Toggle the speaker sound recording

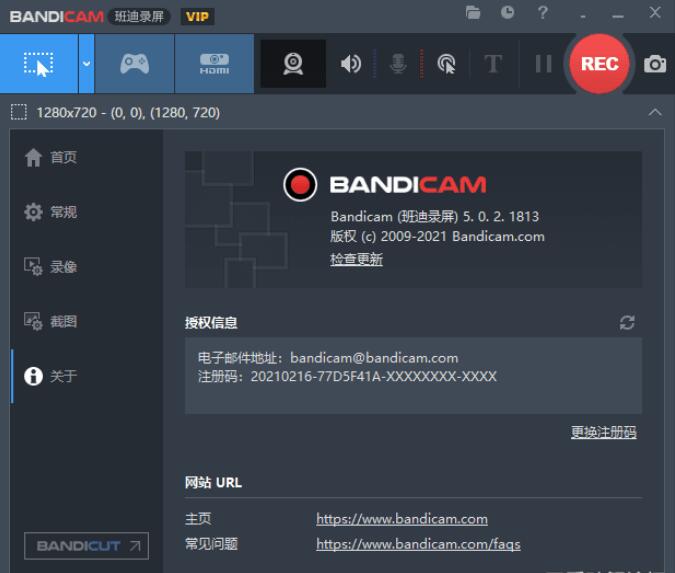pyautogui.click(x=351, y=64)
